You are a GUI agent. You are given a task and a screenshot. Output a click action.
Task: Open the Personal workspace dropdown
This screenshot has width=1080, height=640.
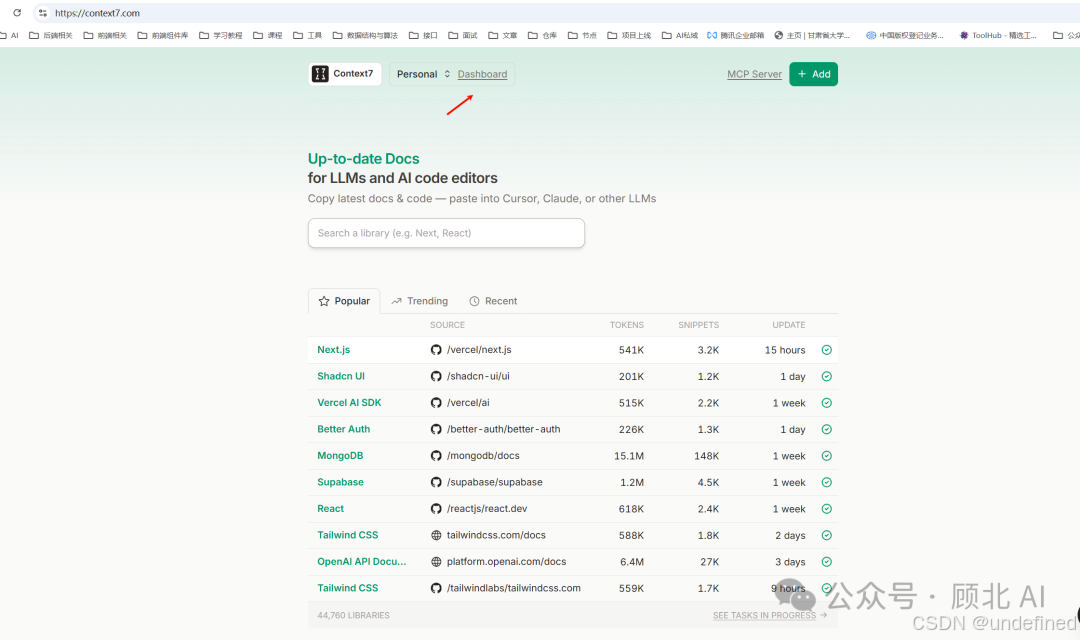coord(423,74)
